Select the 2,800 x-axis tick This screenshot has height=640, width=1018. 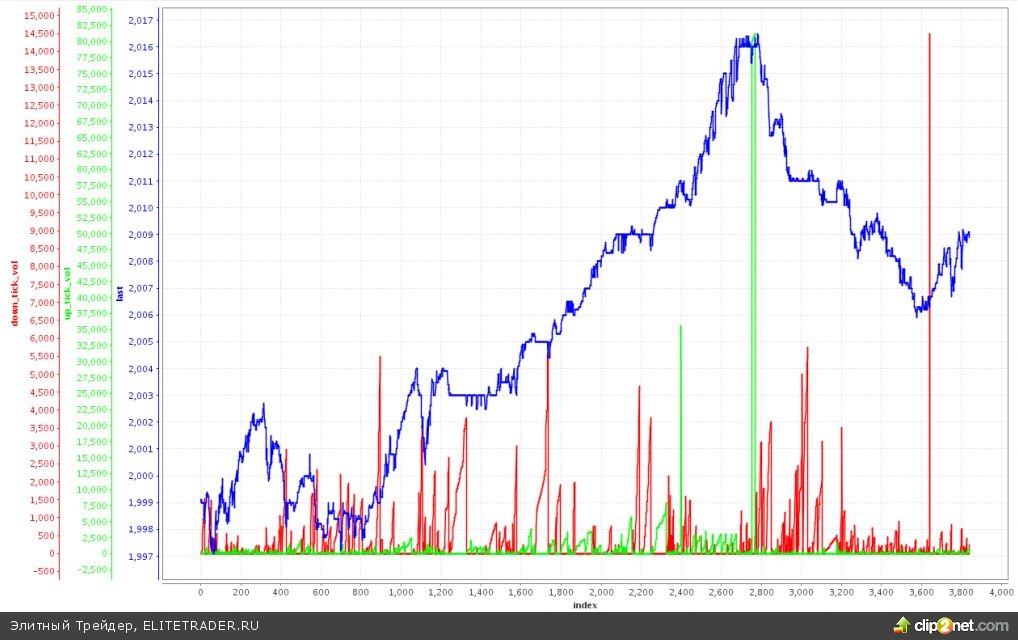point(762,592)
